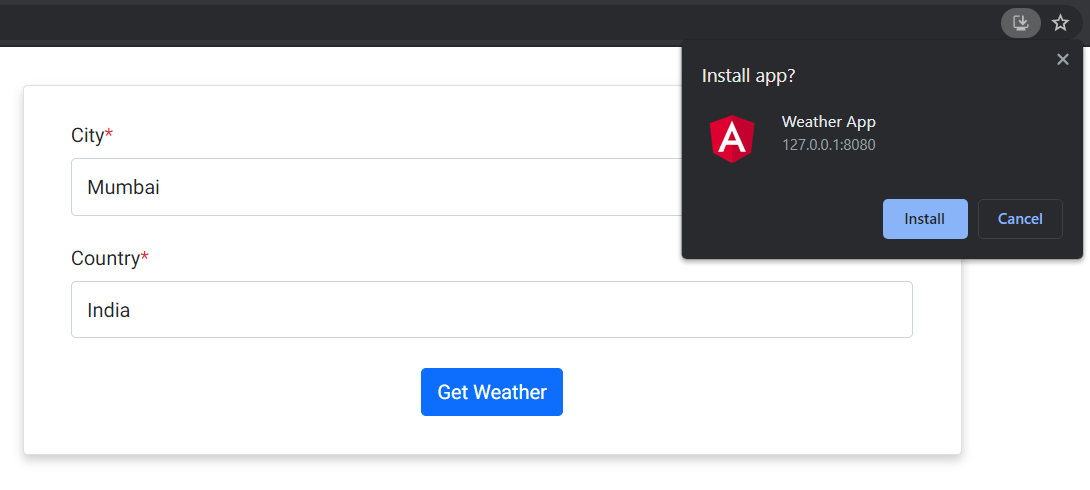
Task: Click the empty browser address bar area
Action: [x=487, y=23]
